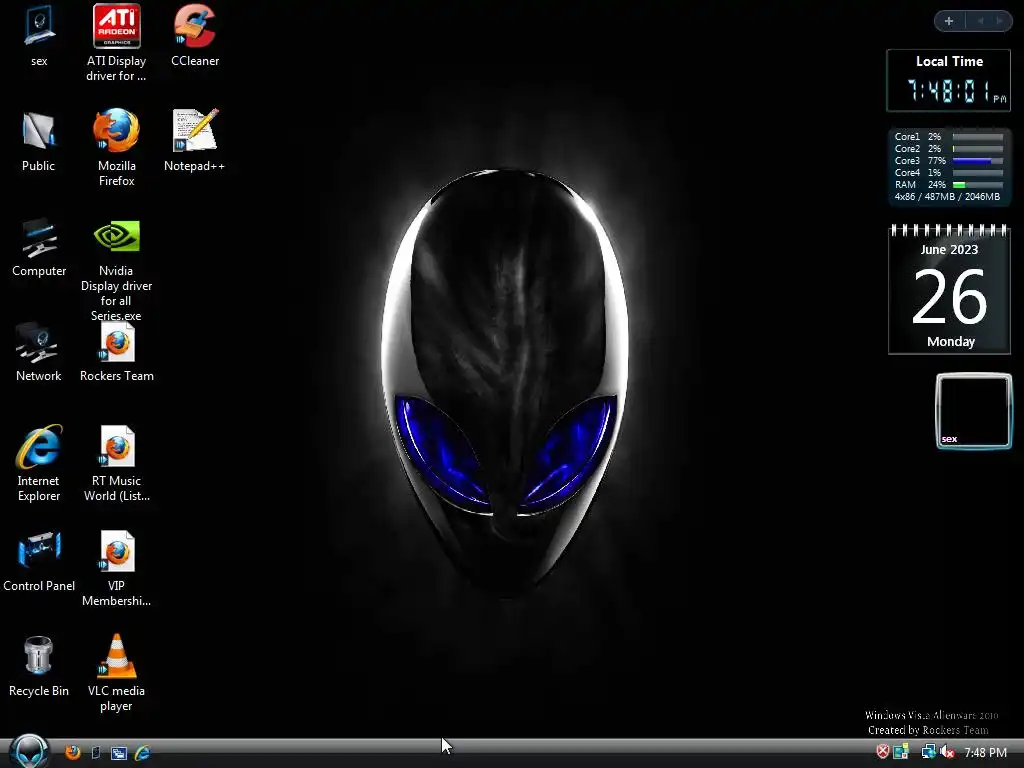
Task: Click the sidebar add gadgets plus button
Action: click(949, 21)
